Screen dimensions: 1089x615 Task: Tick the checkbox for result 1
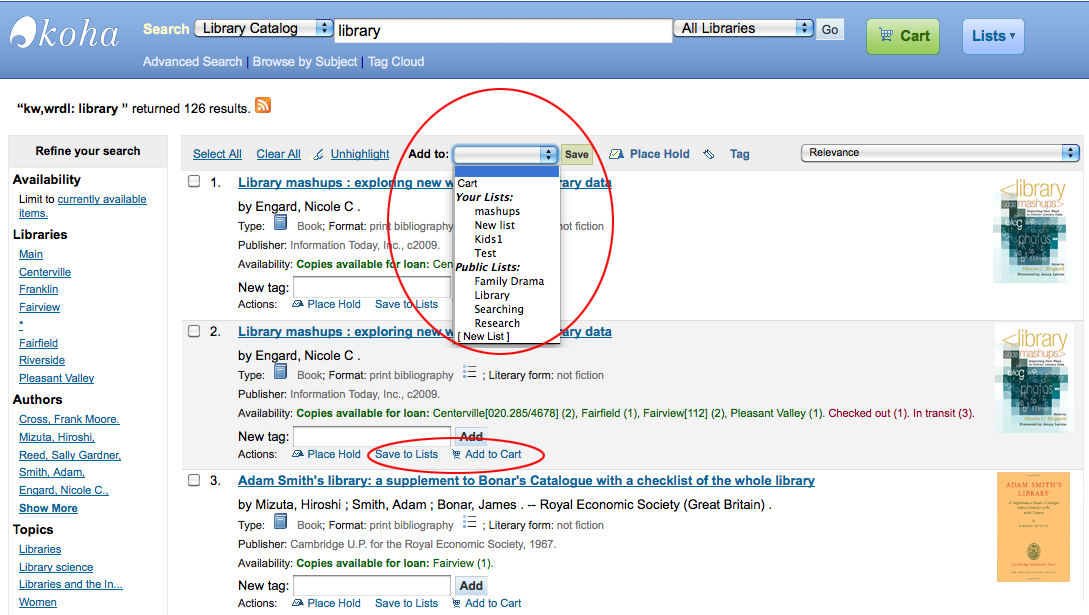(194, 182)
